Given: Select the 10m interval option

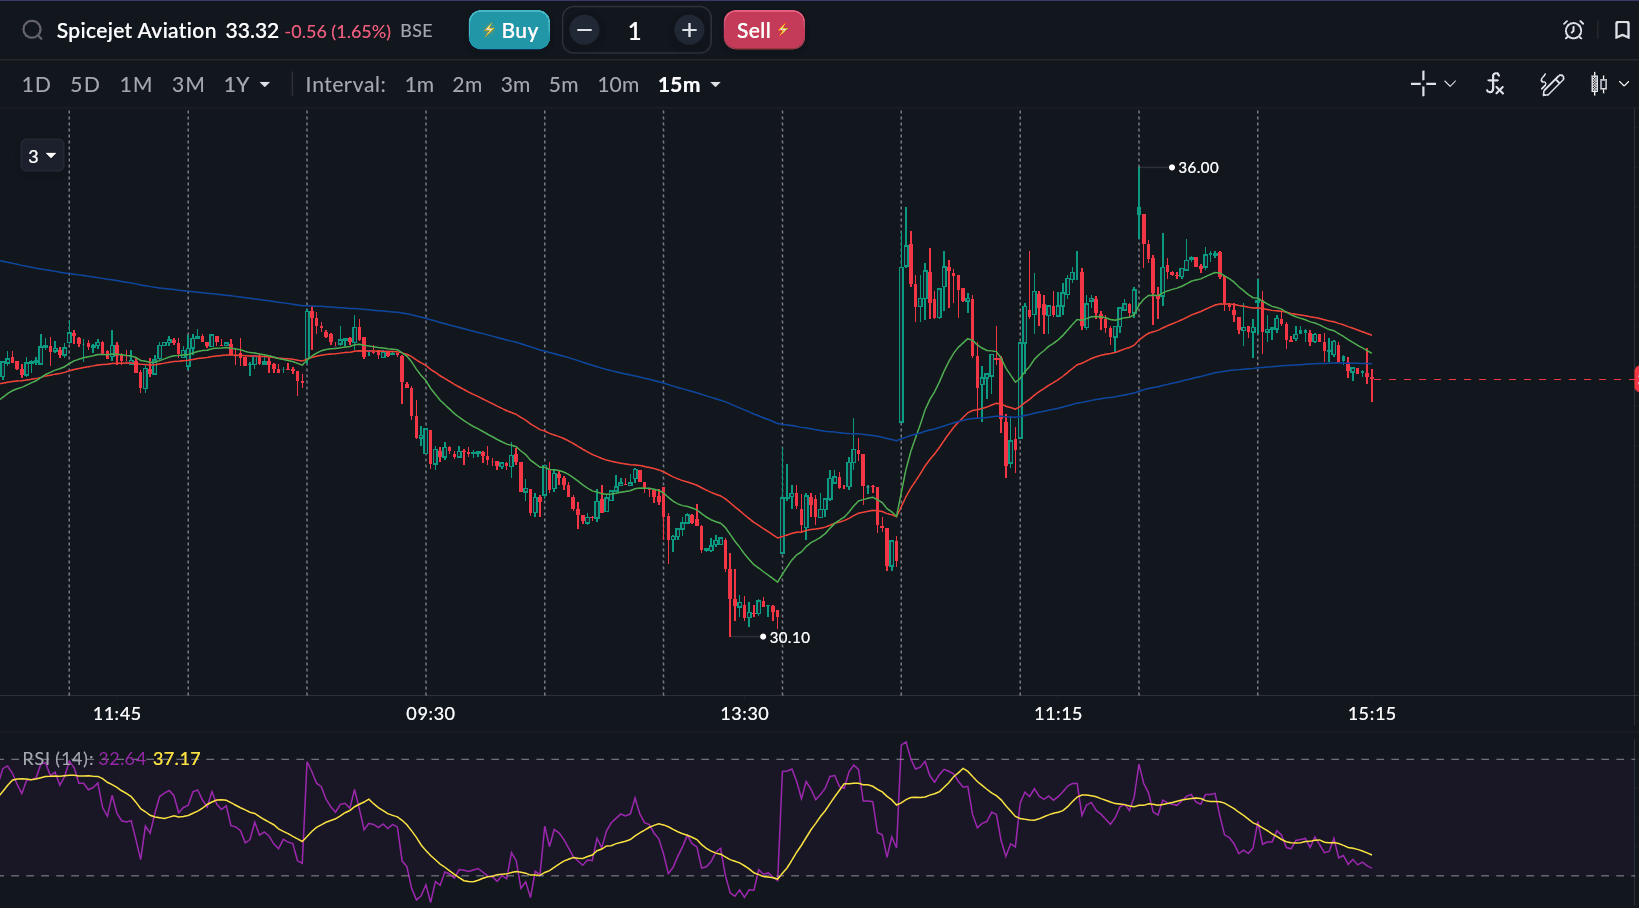Looking at the screenshot, I should 618,85.
